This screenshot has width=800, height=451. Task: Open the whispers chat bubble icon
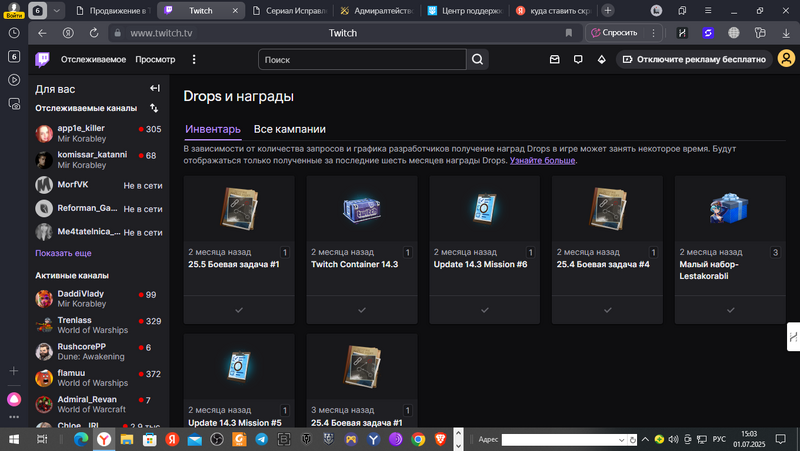578,60
